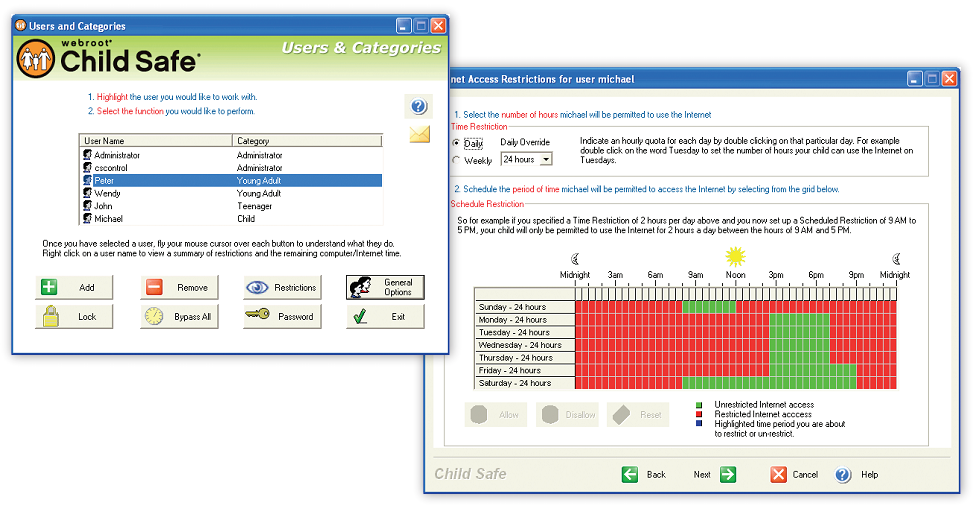Screen dimensions: 974x509
Task: Click the Lock button
Action: click(x=74, y=316)
